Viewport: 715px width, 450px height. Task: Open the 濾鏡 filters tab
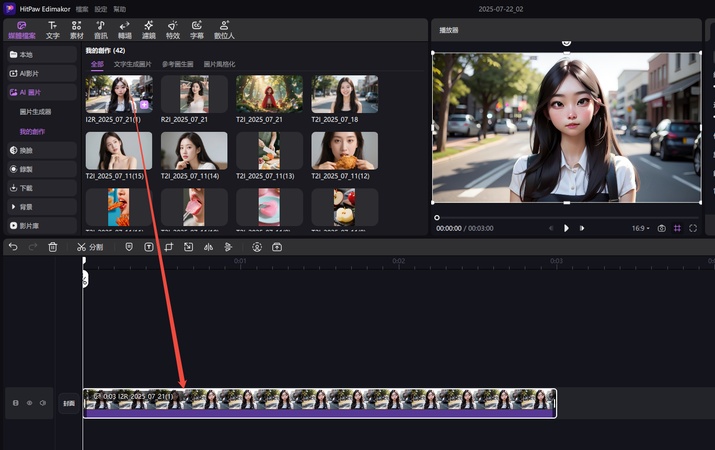[x=149, y=30]
